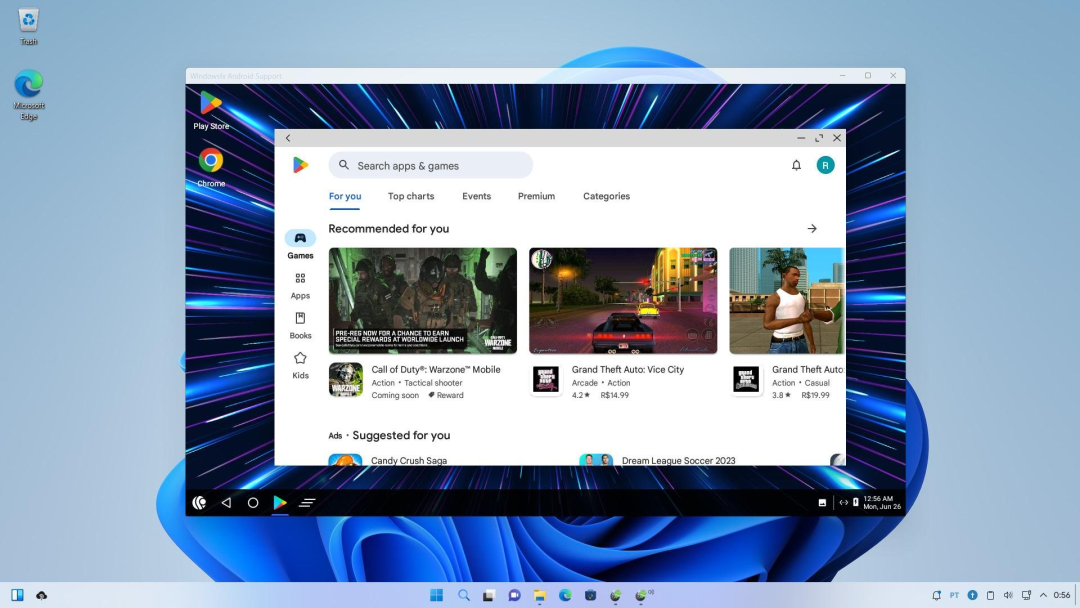Click the arrow beside Recommended for you
Screen dimensions: 1080x608
pos(812,228)
